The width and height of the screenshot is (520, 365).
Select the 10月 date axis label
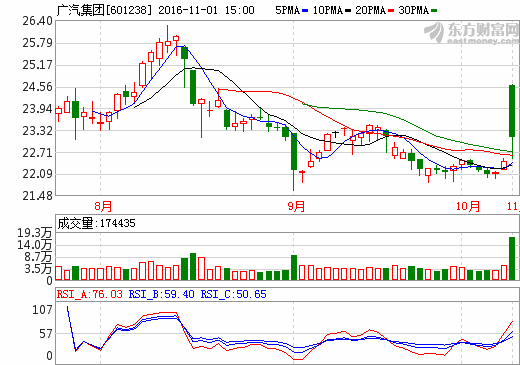(468, 206)
